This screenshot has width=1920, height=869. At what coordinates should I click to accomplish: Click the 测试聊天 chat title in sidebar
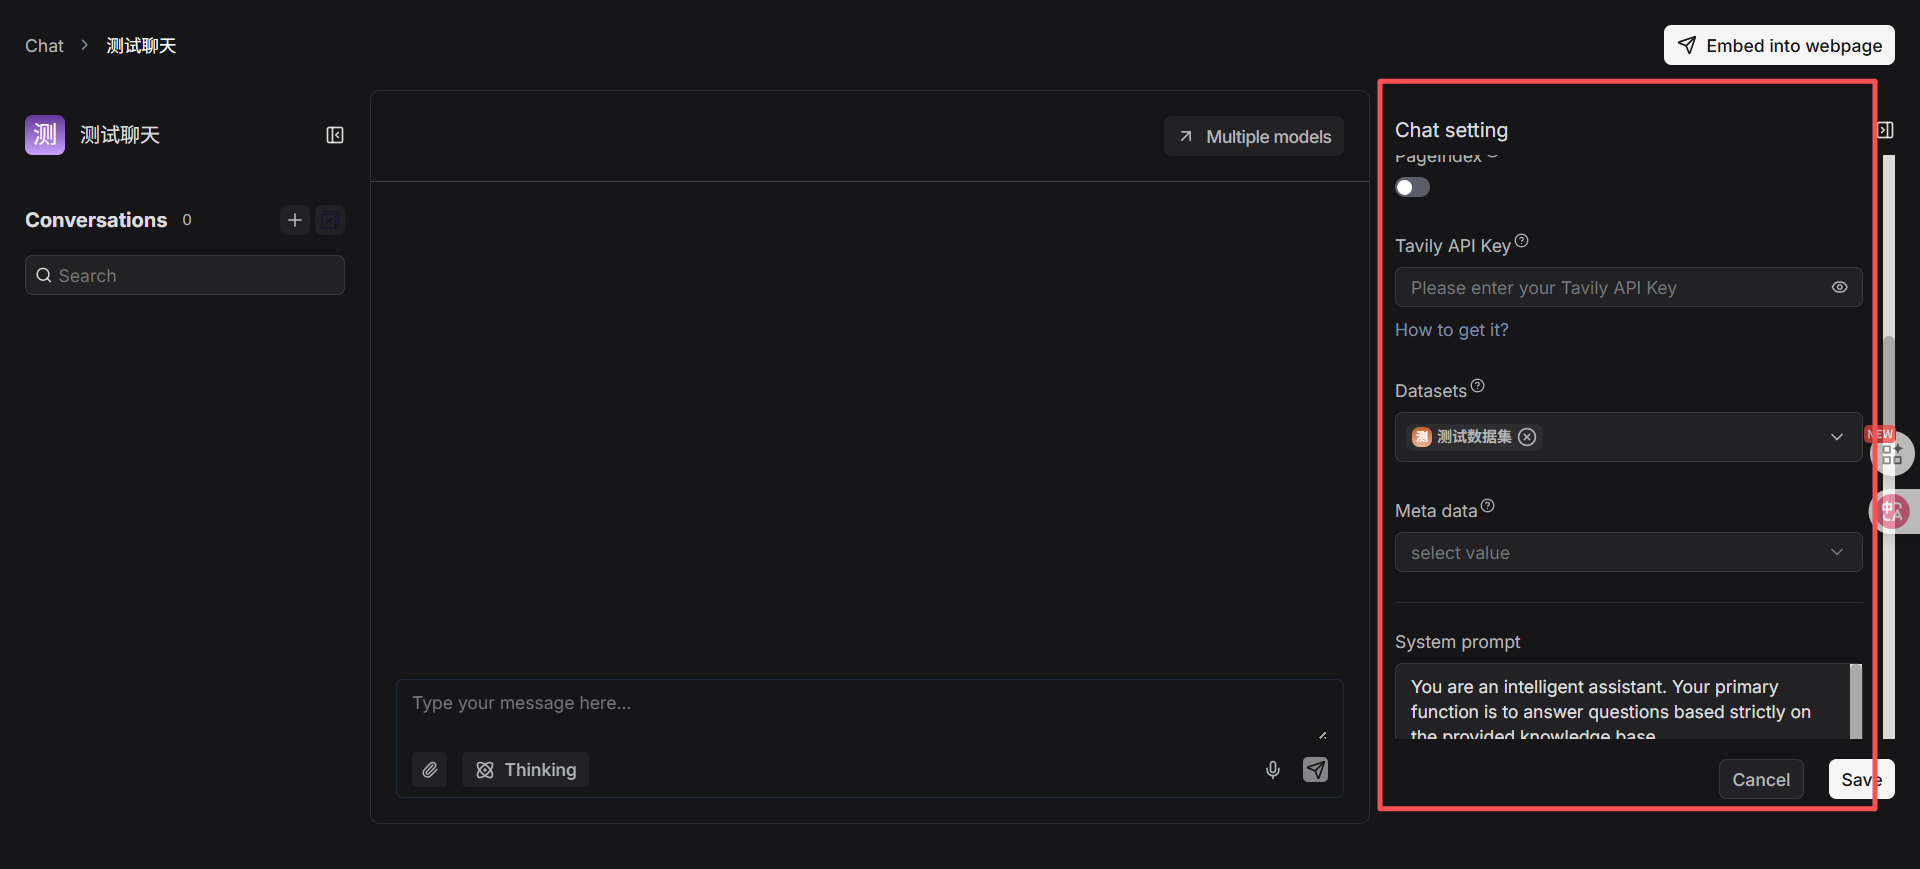[120, 135]
